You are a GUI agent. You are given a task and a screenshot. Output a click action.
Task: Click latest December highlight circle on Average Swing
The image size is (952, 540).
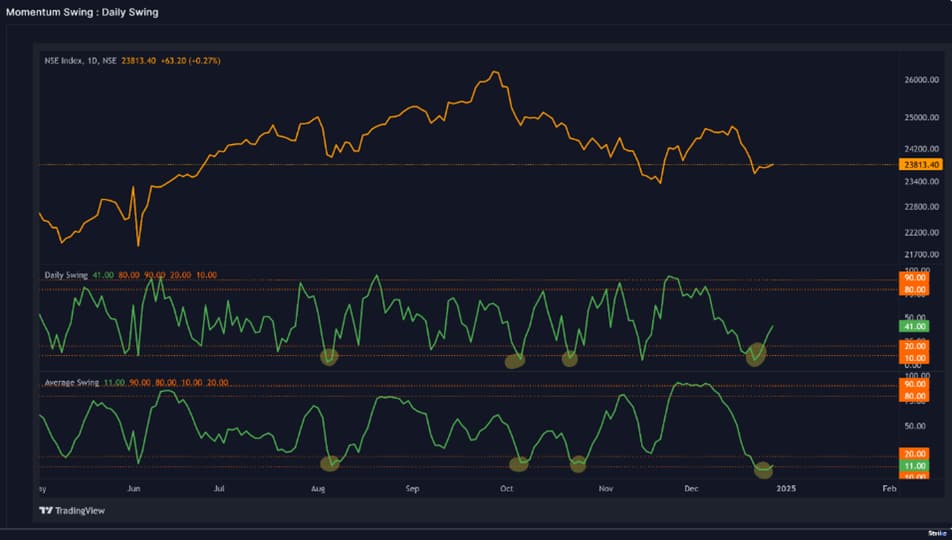click(764, 467)
